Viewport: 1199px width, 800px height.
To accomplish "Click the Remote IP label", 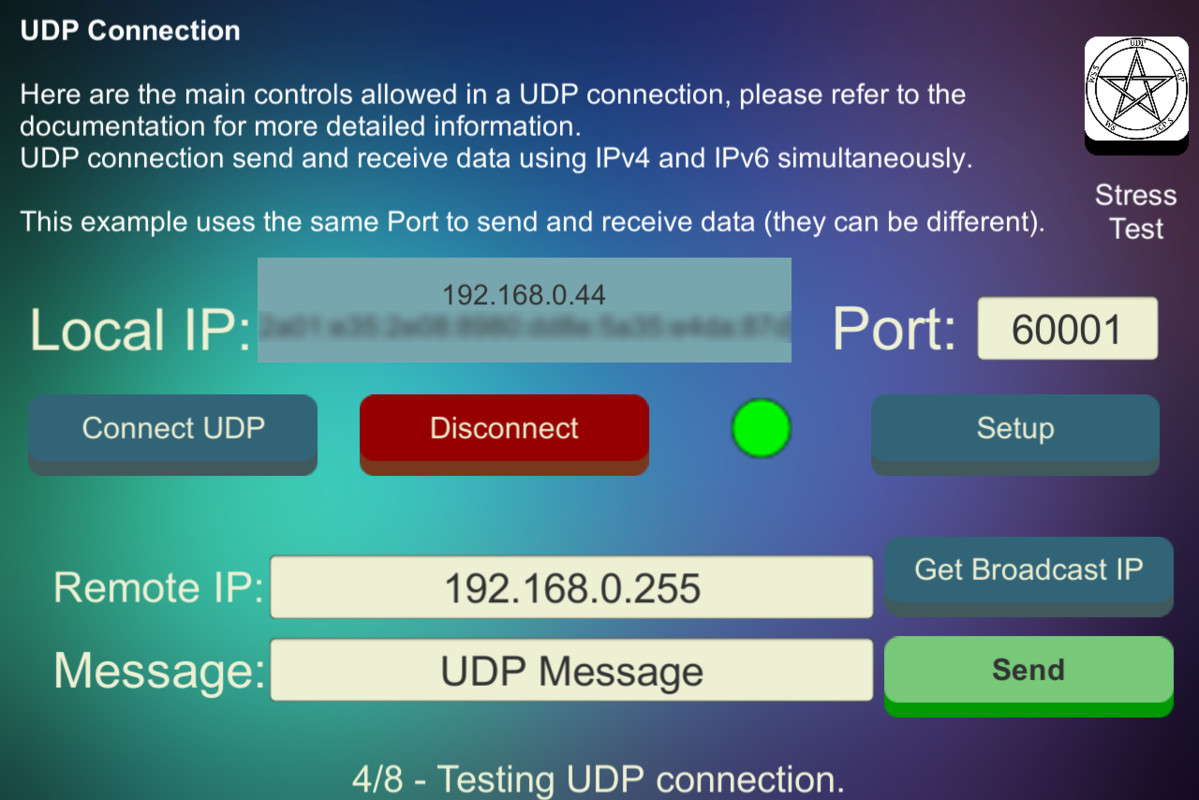I will (158, 587).
